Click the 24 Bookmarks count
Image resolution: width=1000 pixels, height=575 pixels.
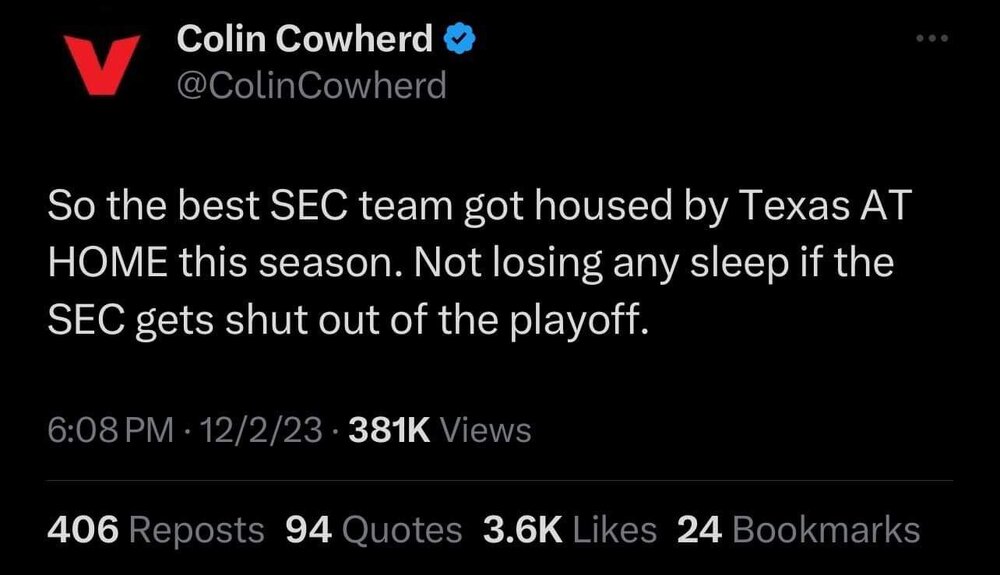(798, 530)
